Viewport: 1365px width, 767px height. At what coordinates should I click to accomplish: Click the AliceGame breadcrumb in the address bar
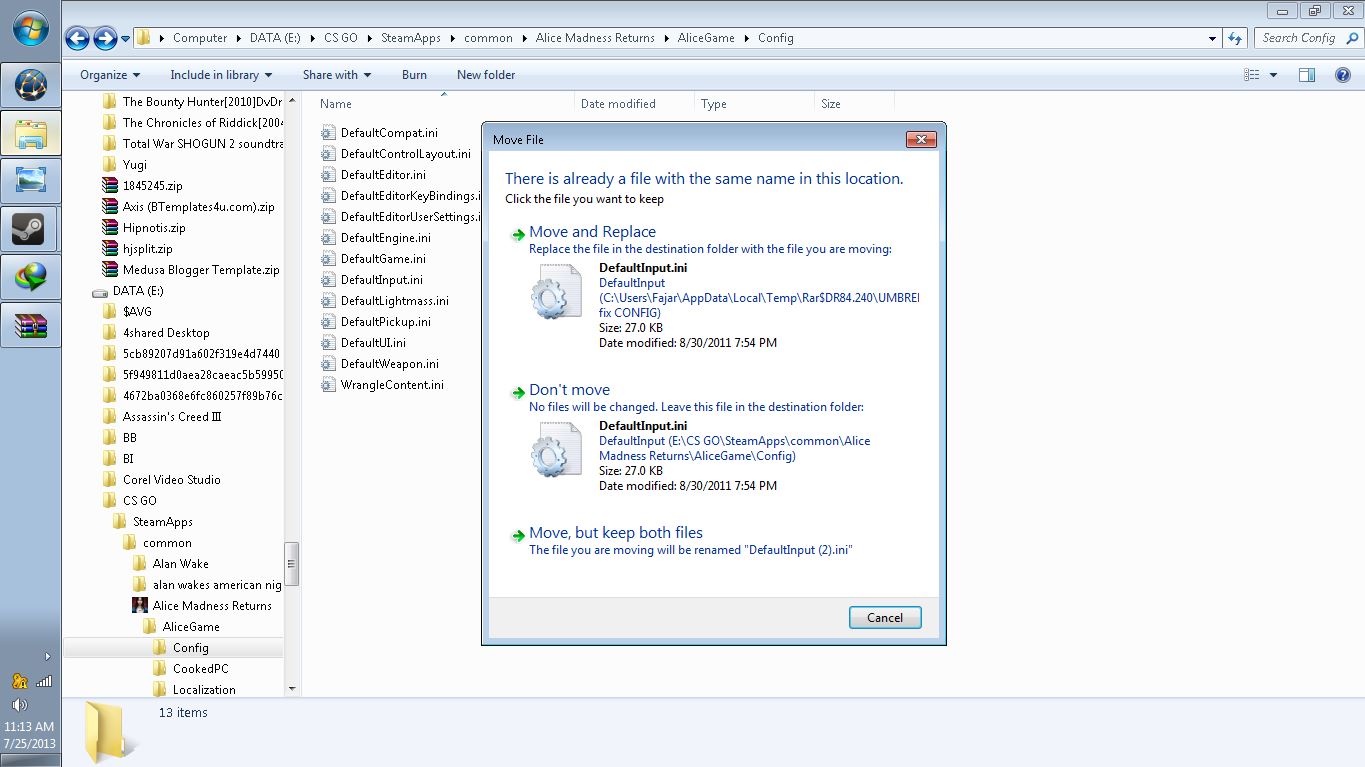pyautogui.click(x=706, y=38)
